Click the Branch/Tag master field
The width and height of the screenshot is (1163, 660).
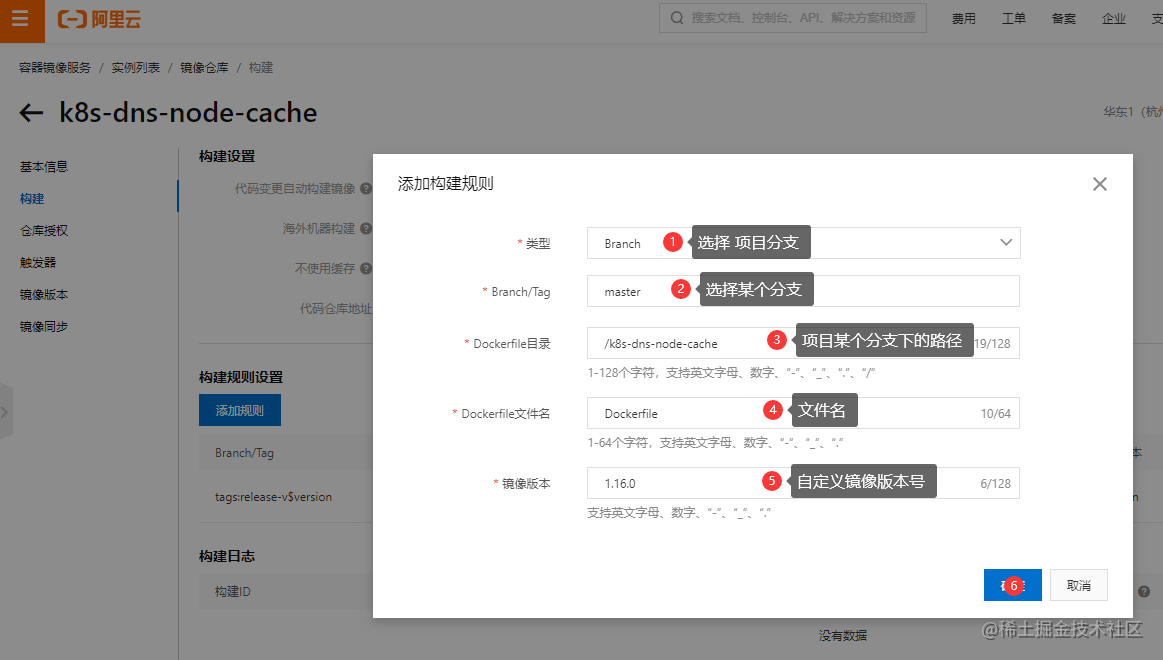(803, 291)
